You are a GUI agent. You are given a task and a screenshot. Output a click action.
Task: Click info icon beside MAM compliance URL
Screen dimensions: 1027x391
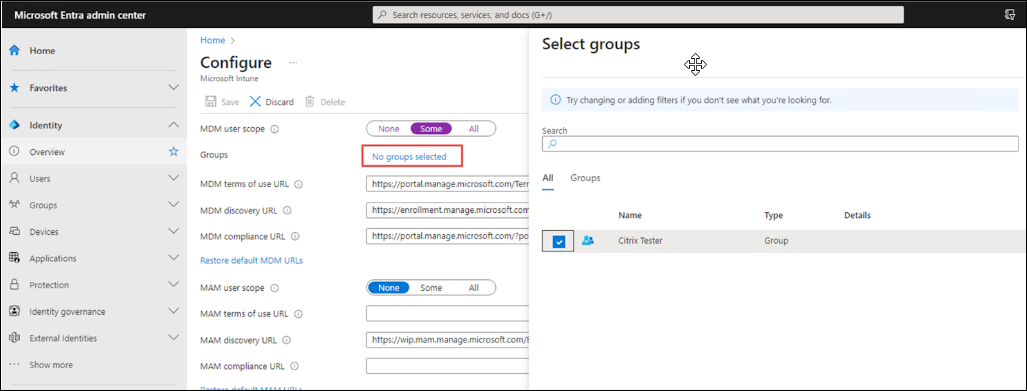(294, 366)
